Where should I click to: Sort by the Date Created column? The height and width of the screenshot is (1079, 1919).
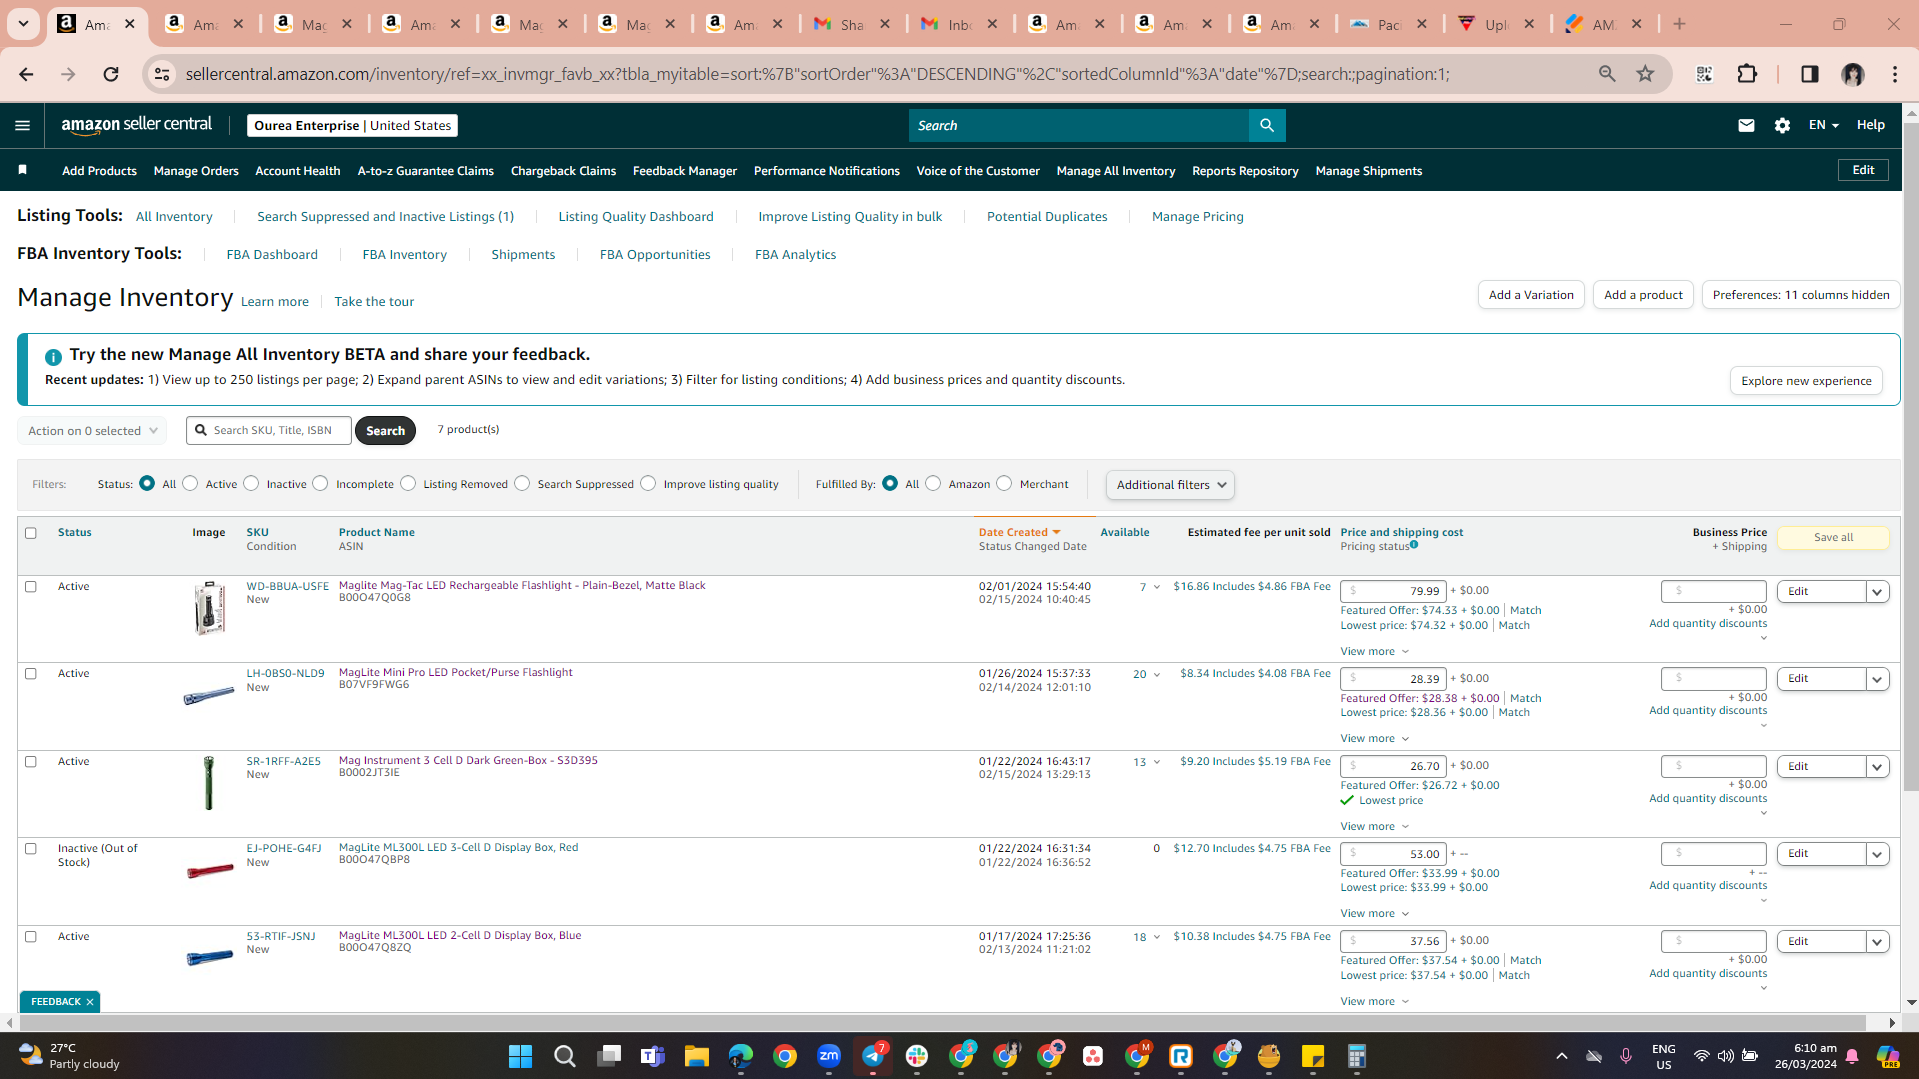point(1019,532)
